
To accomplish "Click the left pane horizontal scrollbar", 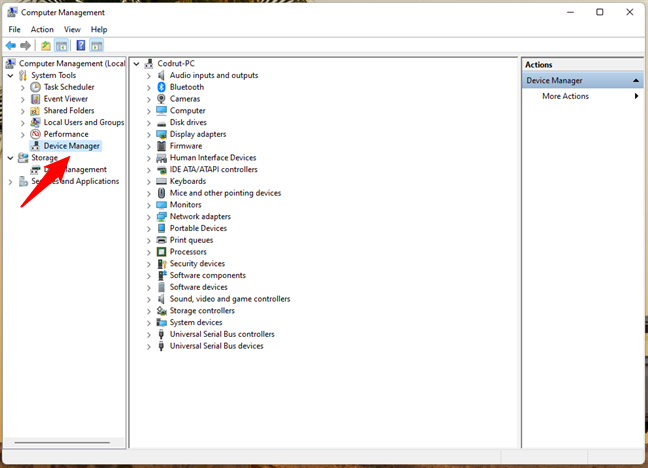I will 62,442.
